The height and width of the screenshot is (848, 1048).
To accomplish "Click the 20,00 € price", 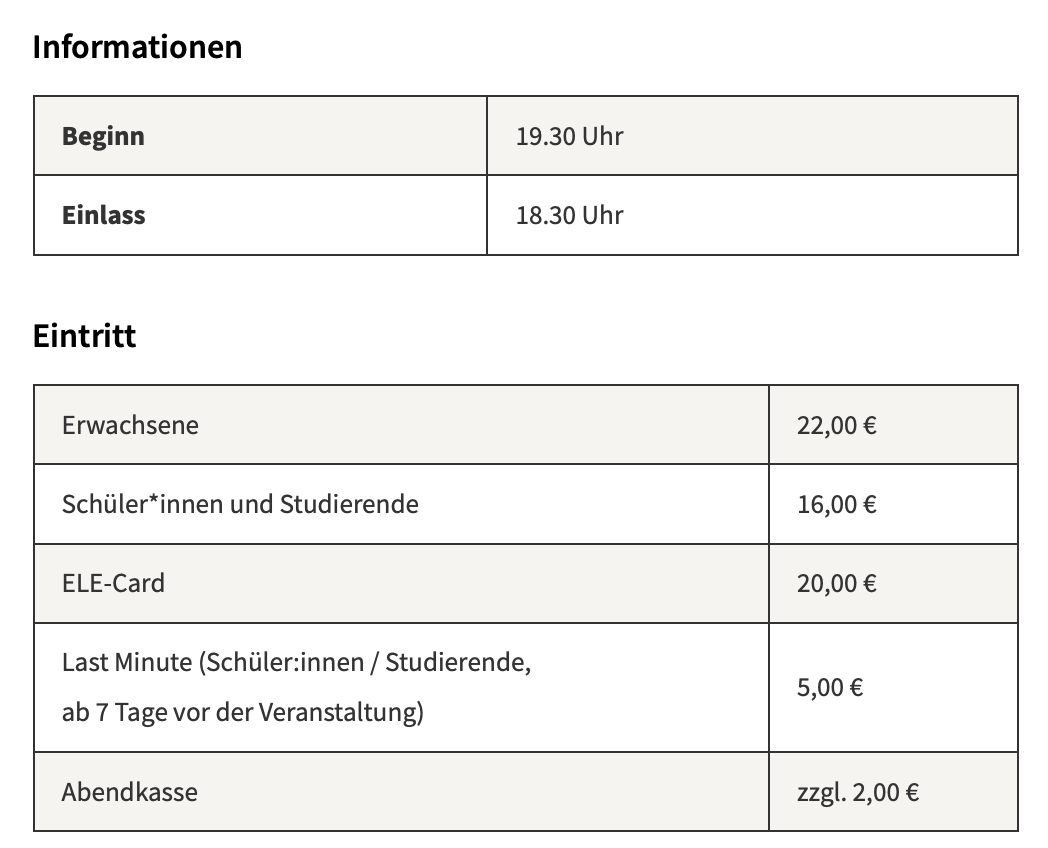I will (837, 583).
